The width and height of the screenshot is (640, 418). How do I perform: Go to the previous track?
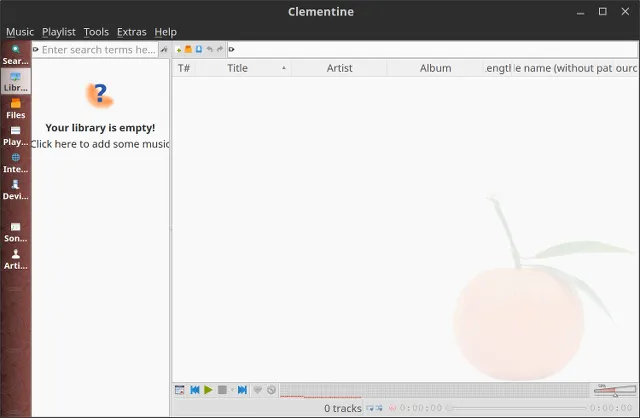[195, 390]
